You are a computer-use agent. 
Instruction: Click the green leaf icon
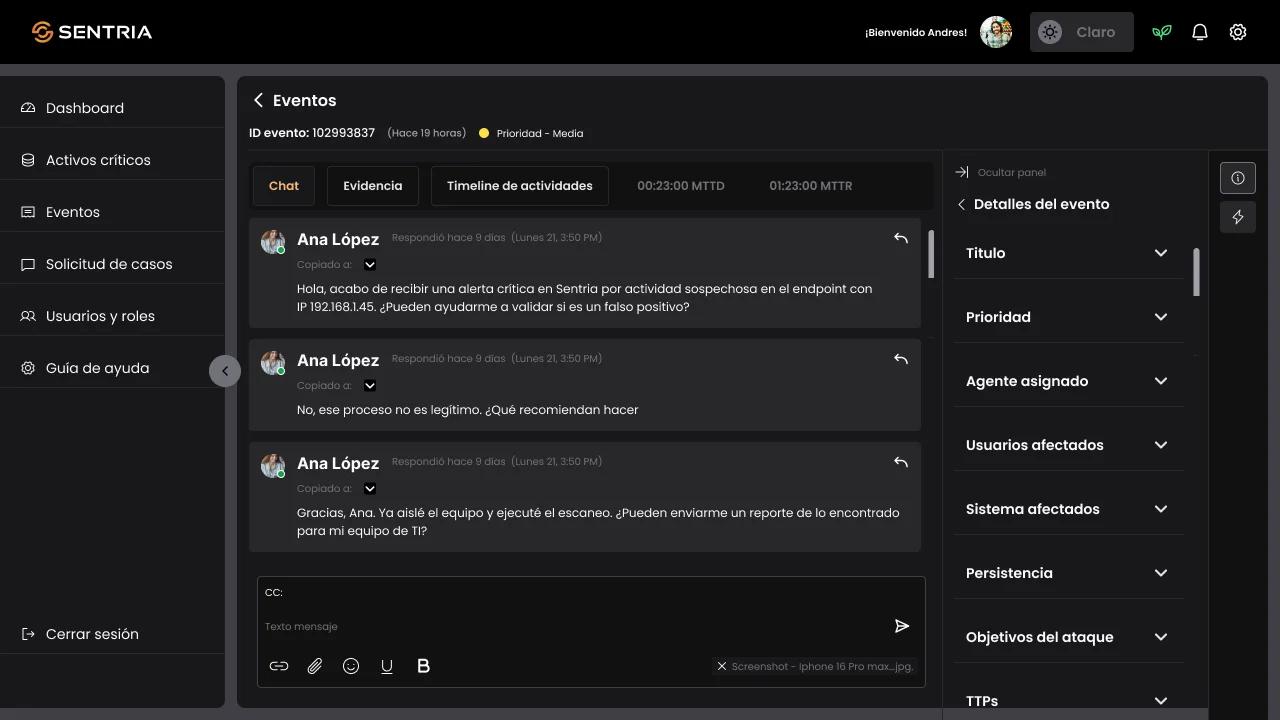click(x=1161, y=32)
